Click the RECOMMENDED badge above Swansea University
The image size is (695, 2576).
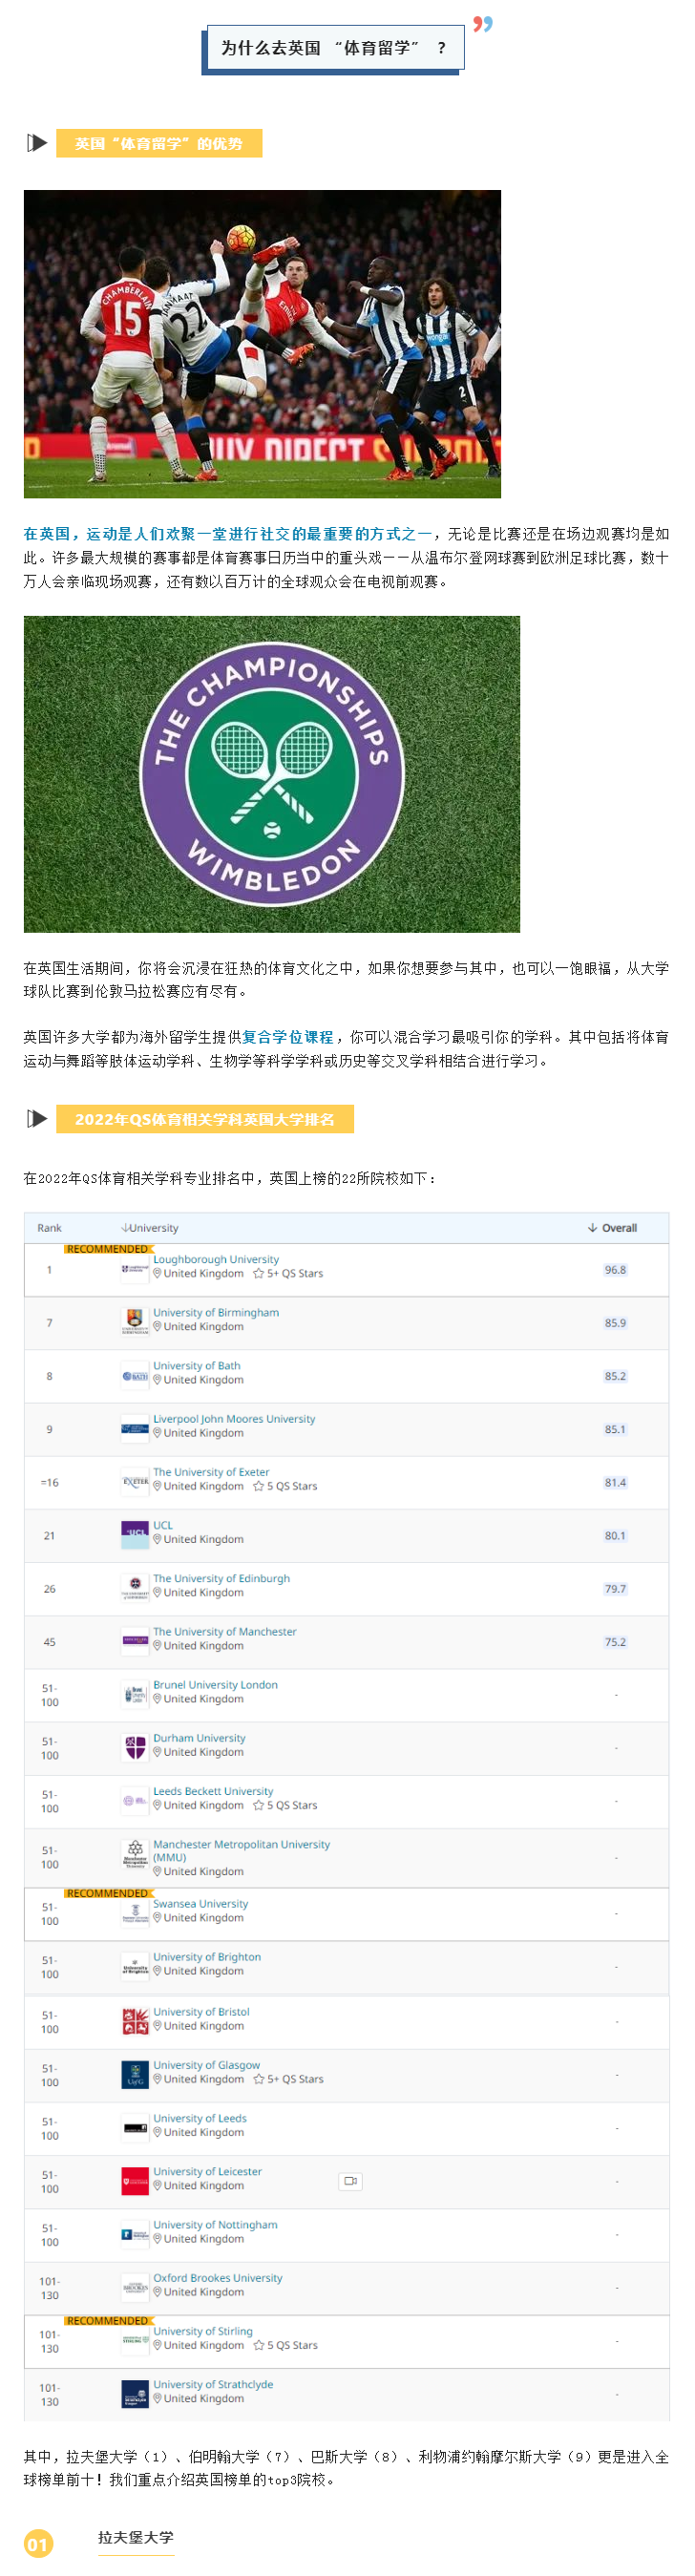pyautogui.click(x=107, y=1892)
